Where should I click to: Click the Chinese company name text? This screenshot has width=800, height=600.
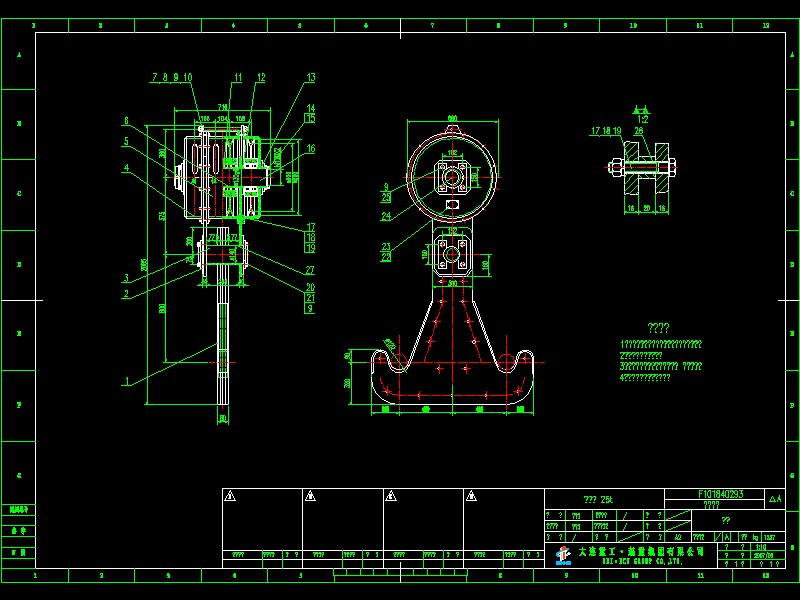pos(641,551)
